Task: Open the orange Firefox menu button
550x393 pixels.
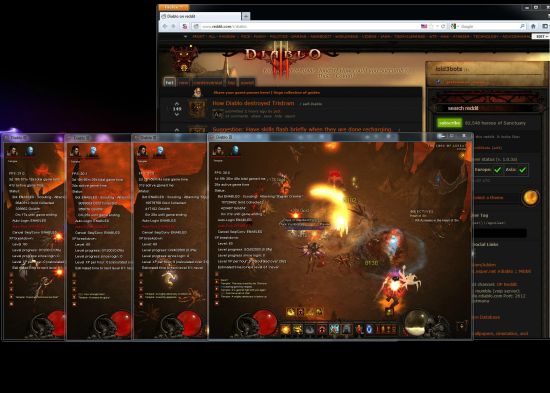Action: point(174,7)
